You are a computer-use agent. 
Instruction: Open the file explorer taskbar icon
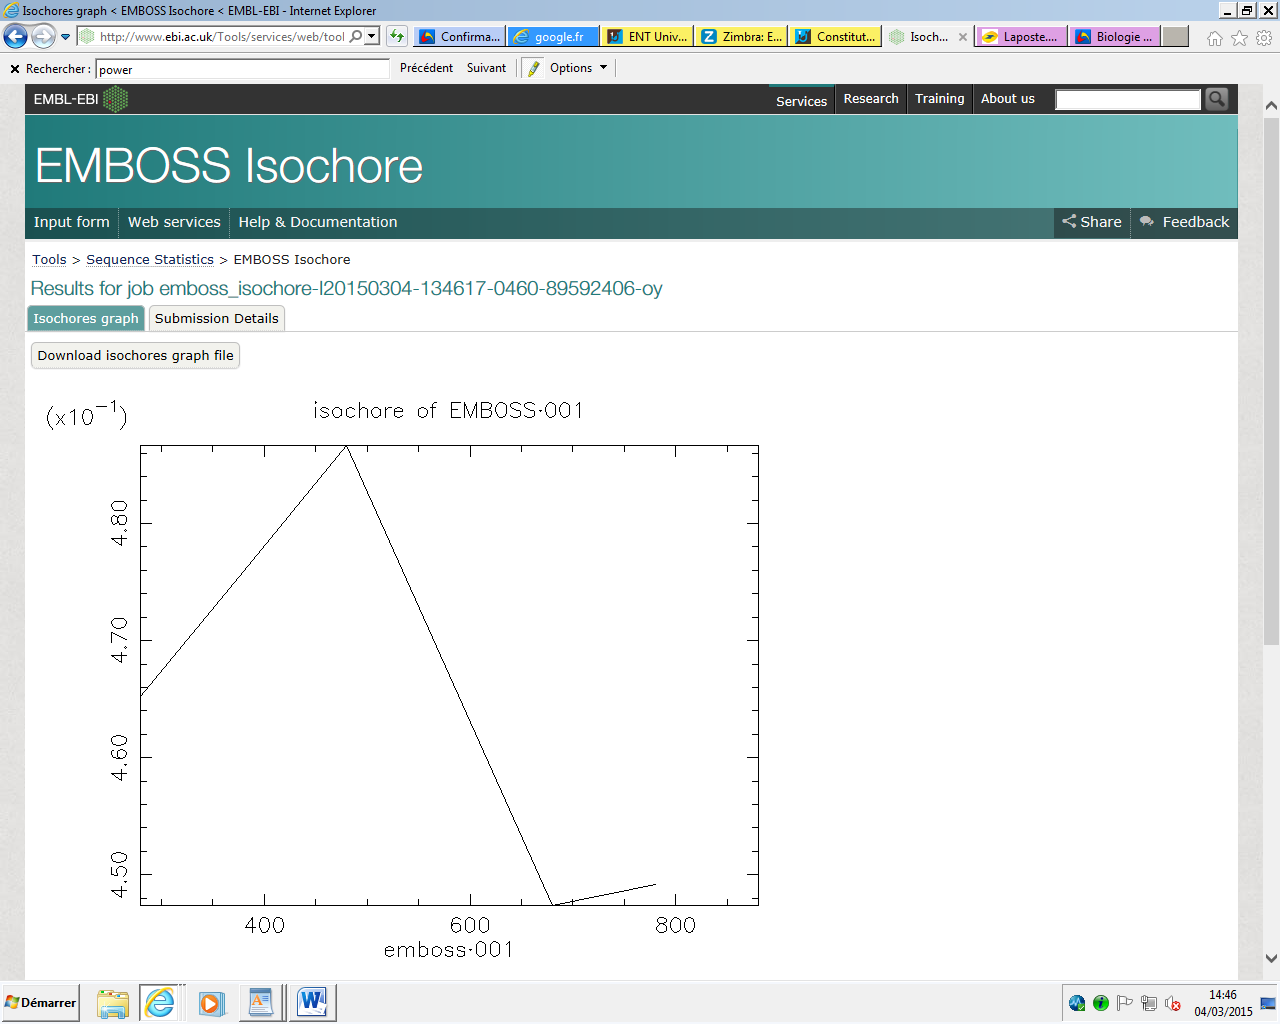(113, 1003)
